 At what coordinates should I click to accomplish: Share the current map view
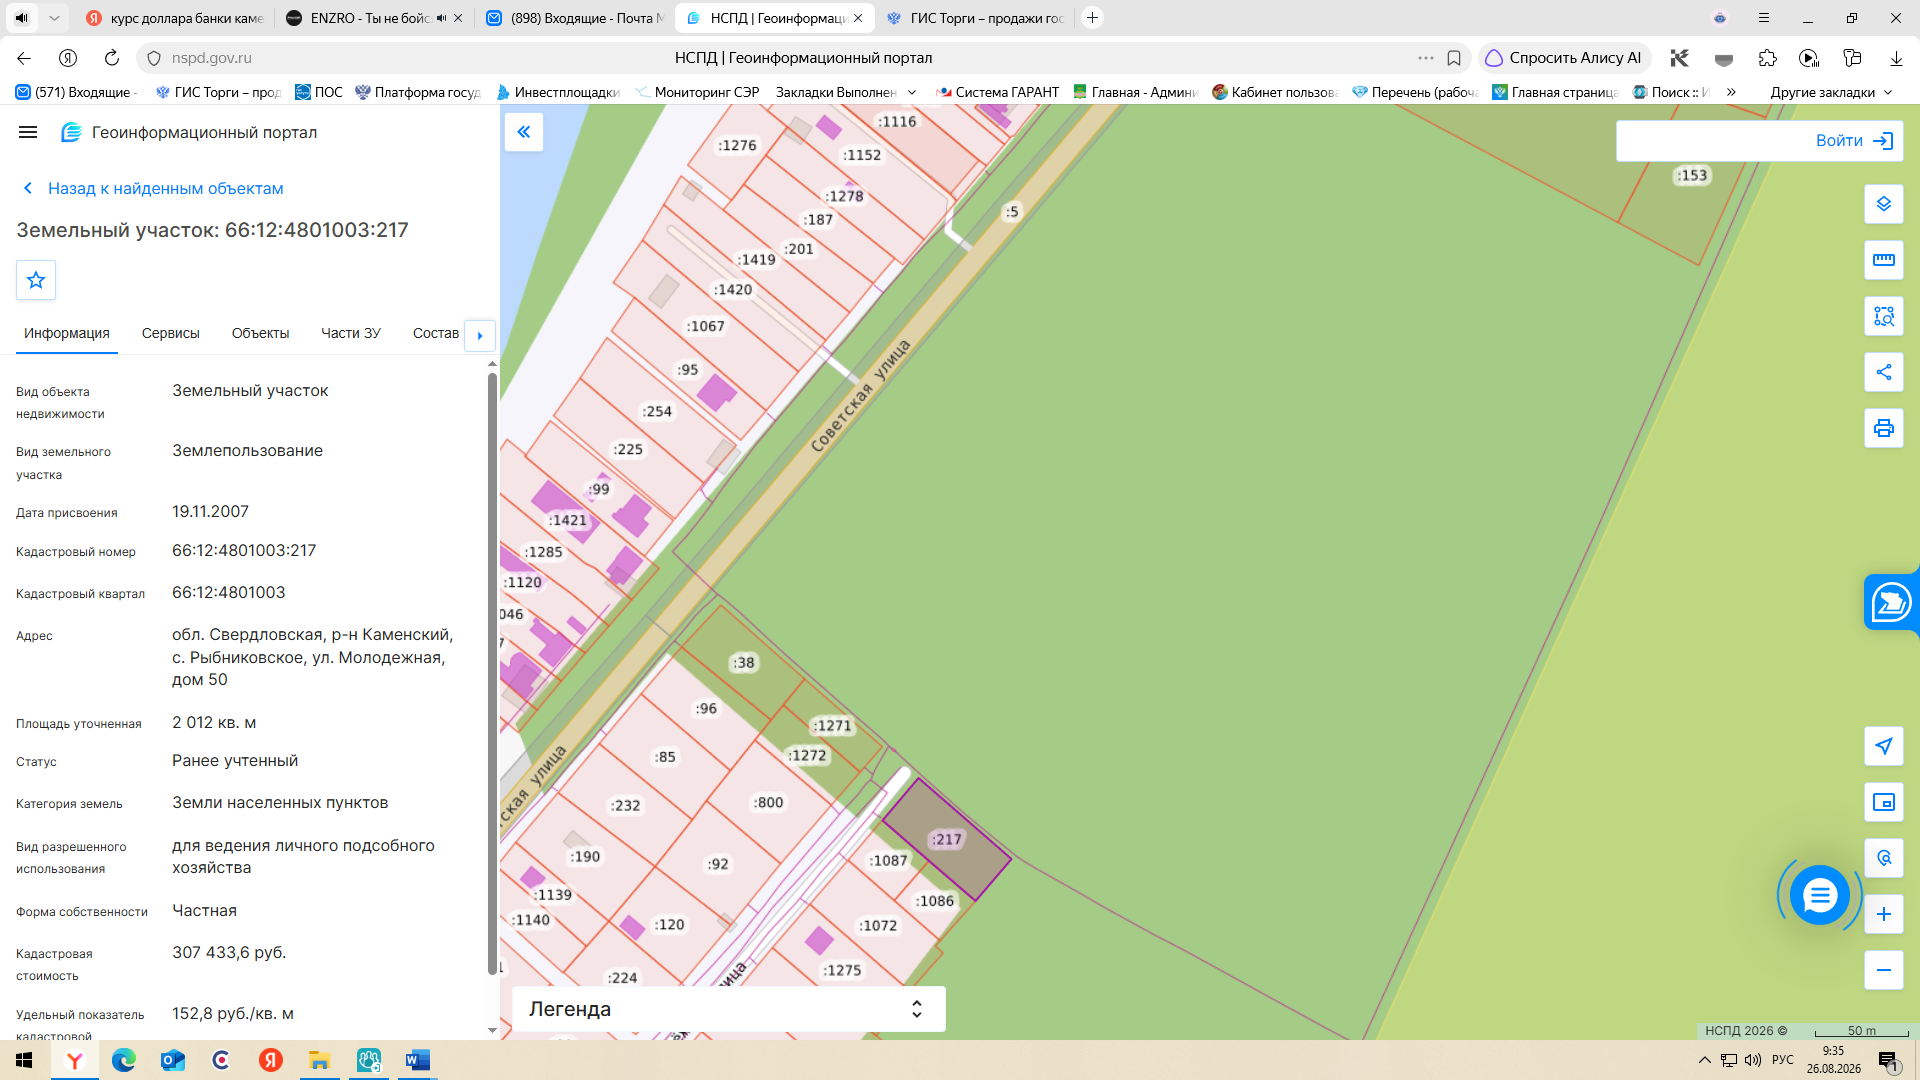pyautogui.click(x=1884, y=372)
